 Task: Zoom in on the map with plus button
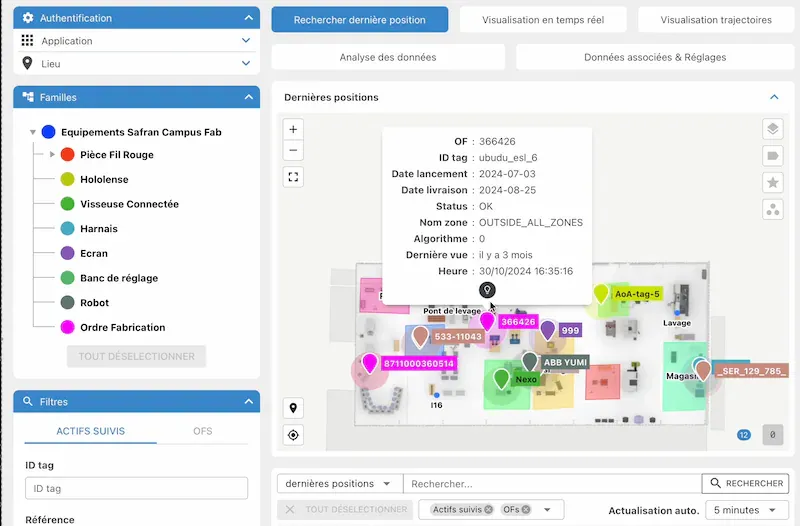pos(293,130)
